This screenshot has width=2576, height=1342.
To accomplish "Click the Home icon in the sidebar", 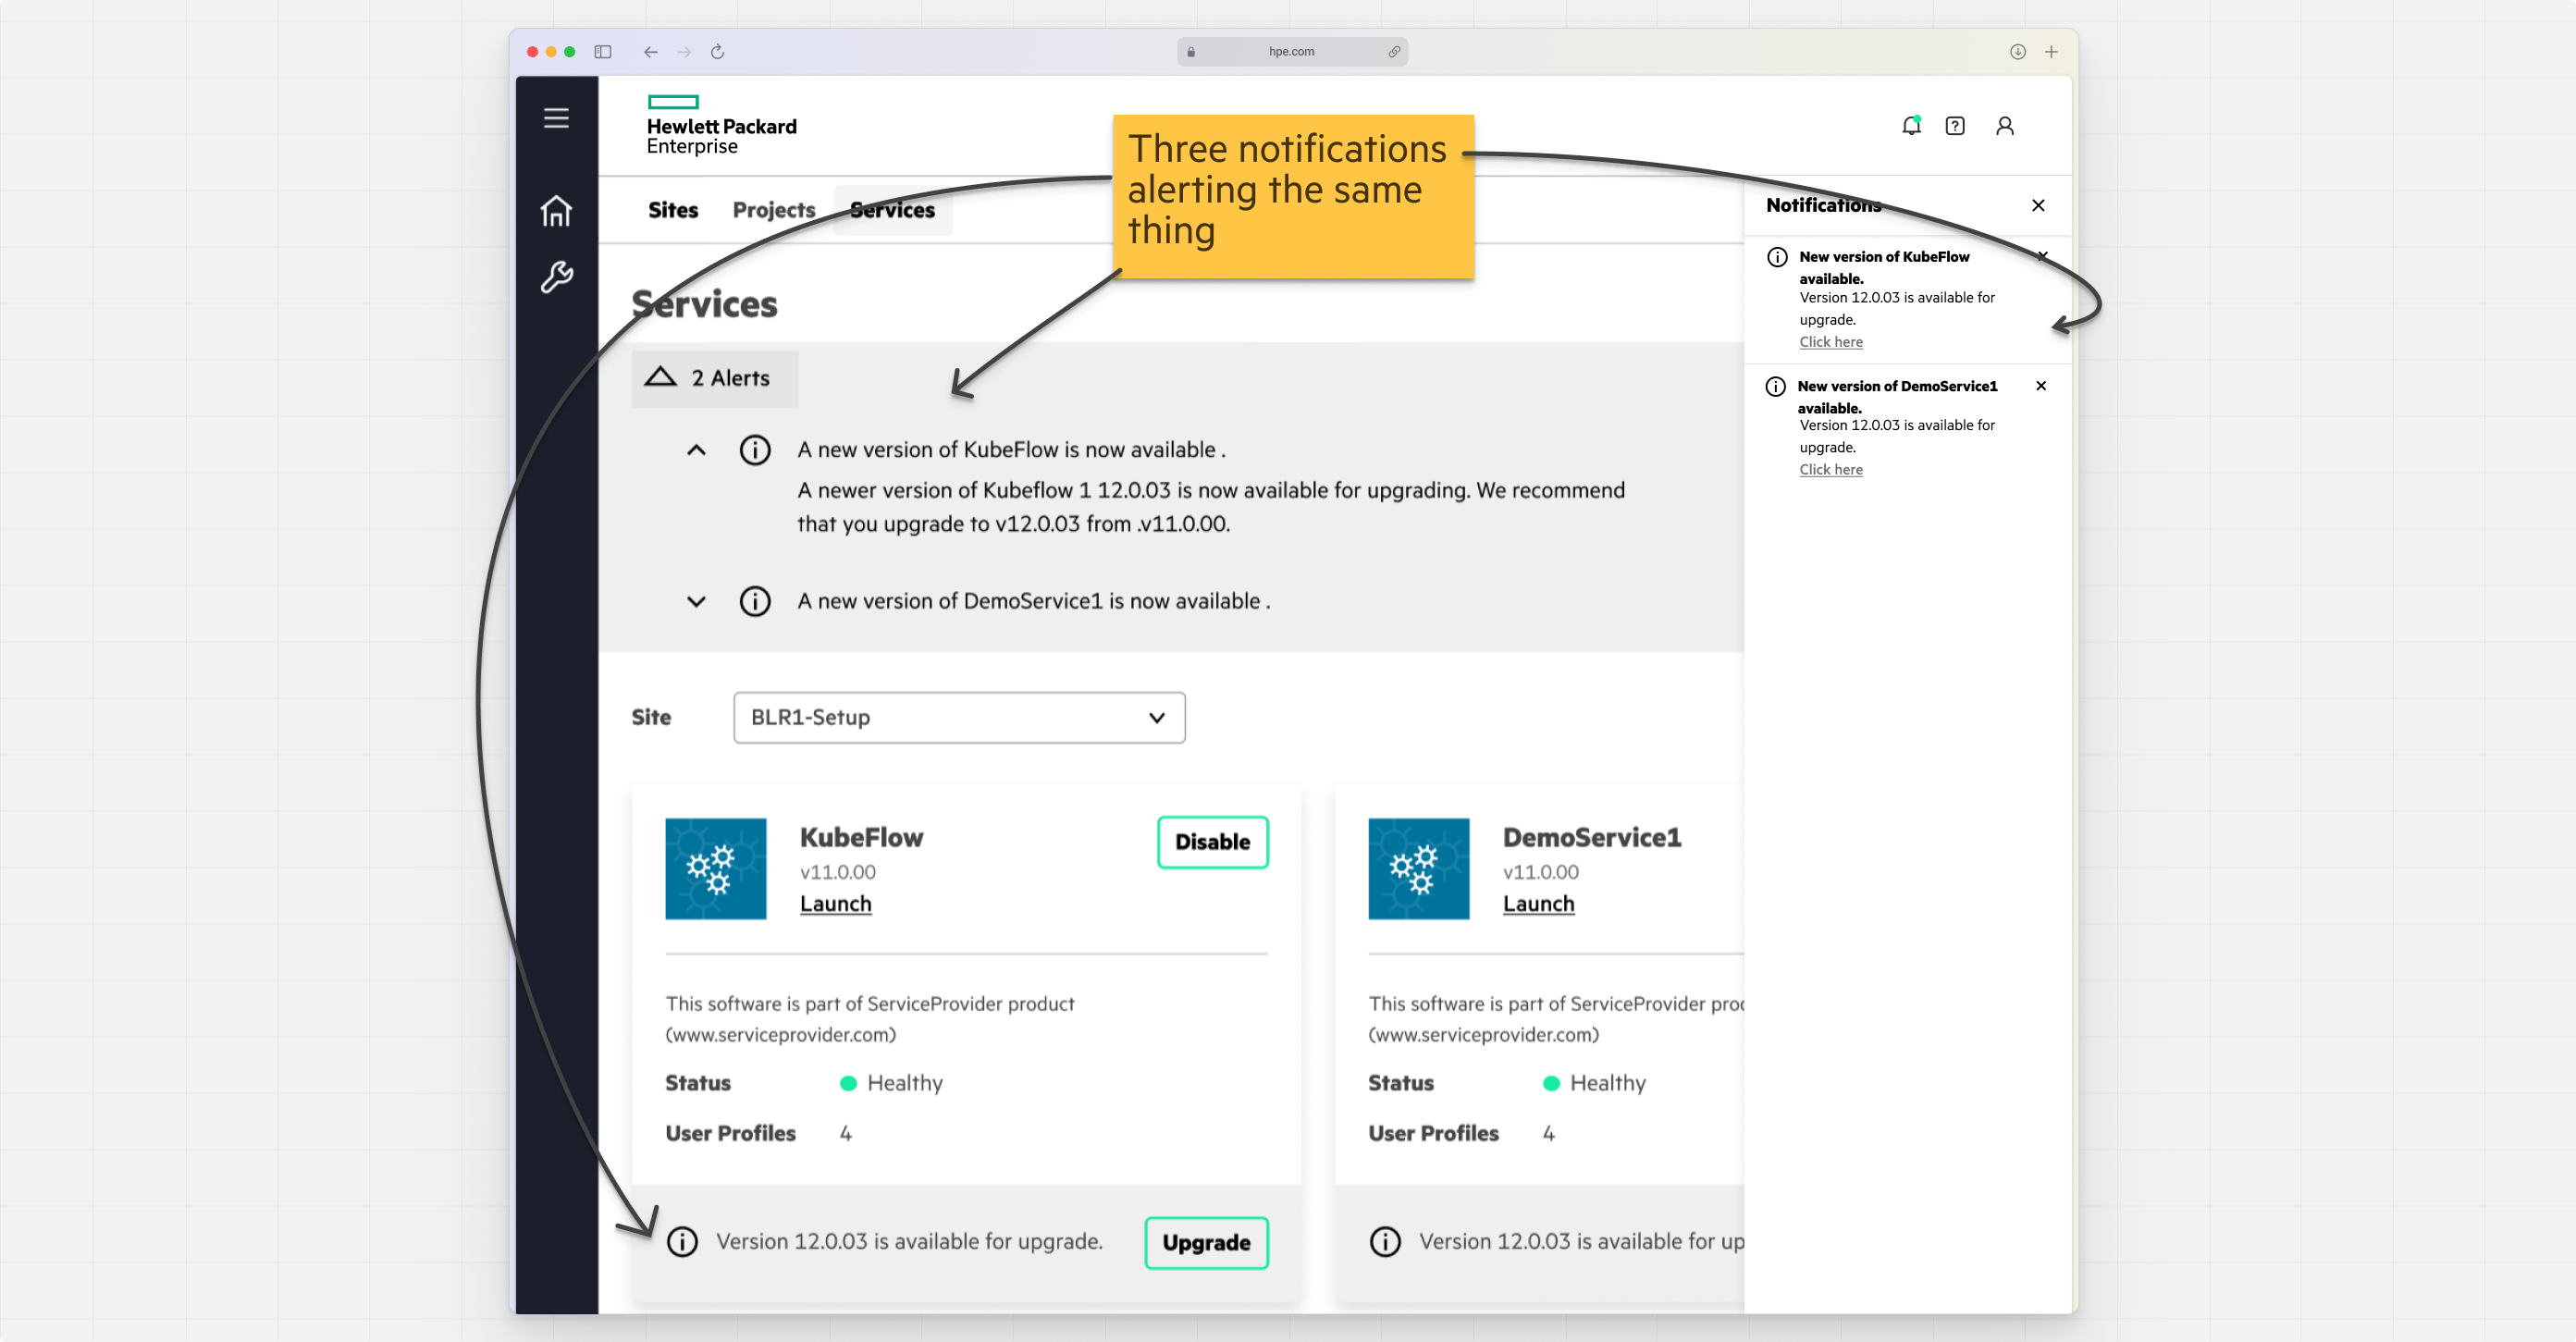I will [556, 211].
